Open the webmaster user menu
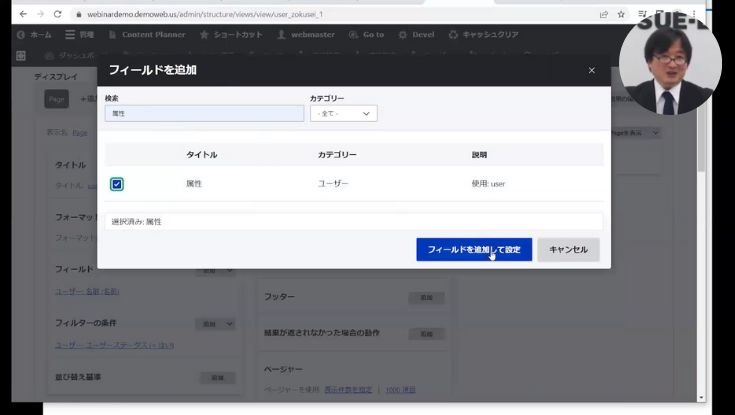Viewport: 735px width, 415px height. tap(306, 35)
